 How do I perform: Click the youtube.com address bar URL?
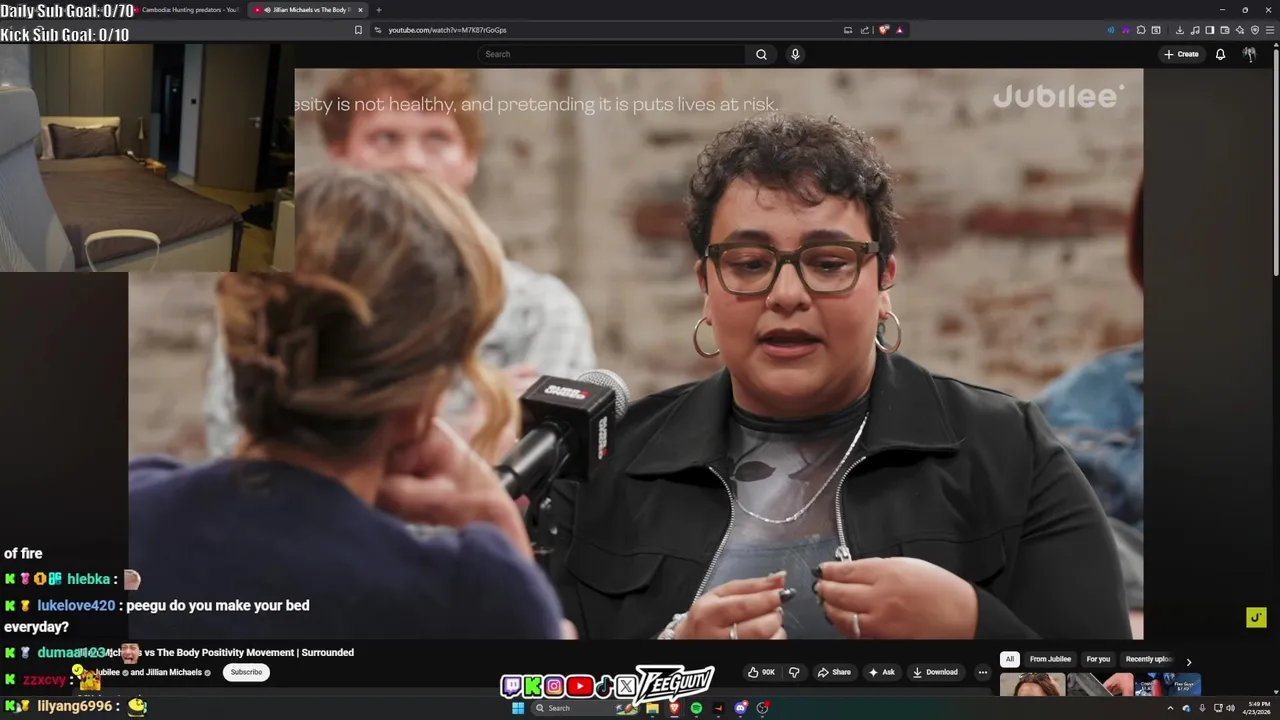click(447, 30)
